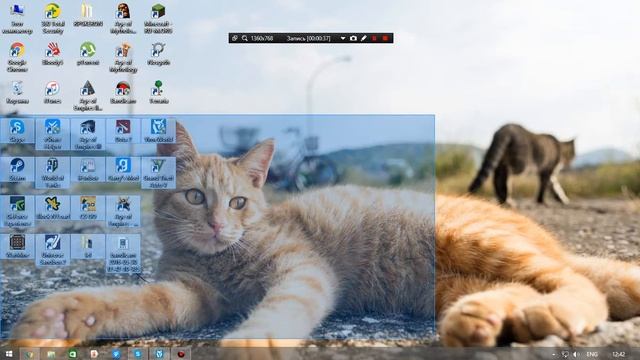Select the Dota 2 desktop shortcut
Image resolution: width=640 pixels, height=360 pixels.
click(123, 131)
